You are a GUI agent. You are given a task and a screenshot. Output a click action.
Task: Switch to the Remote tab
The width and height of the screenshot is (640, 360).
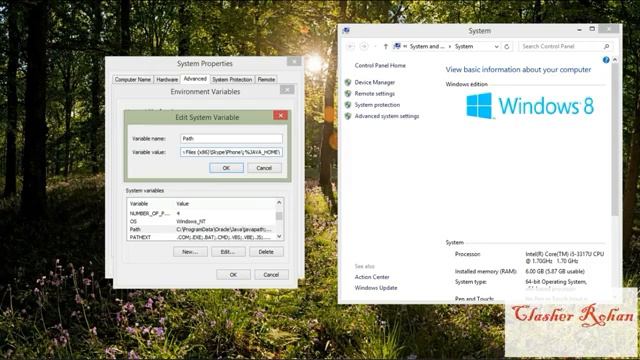tap(266, 79)
